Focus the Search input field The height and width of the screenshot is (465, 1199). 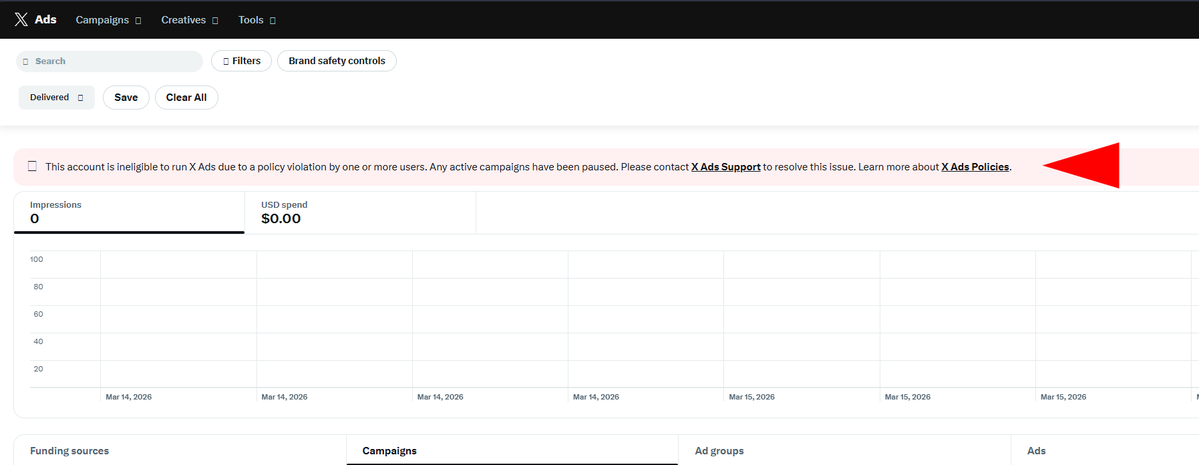pyautogui.click(x=109, y=61)
